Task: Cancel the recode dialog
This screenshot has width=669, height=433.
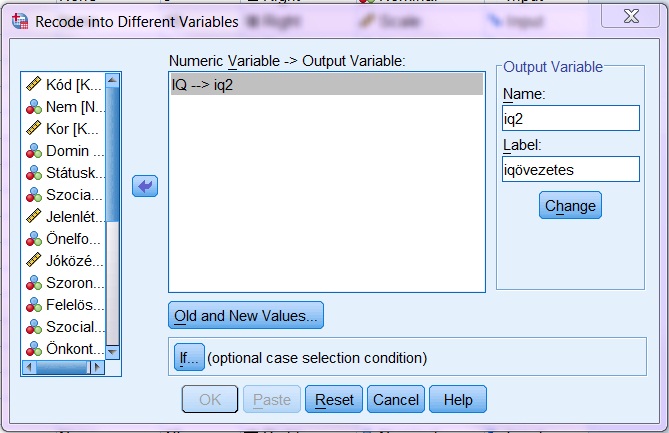Action: click(396, 400)
